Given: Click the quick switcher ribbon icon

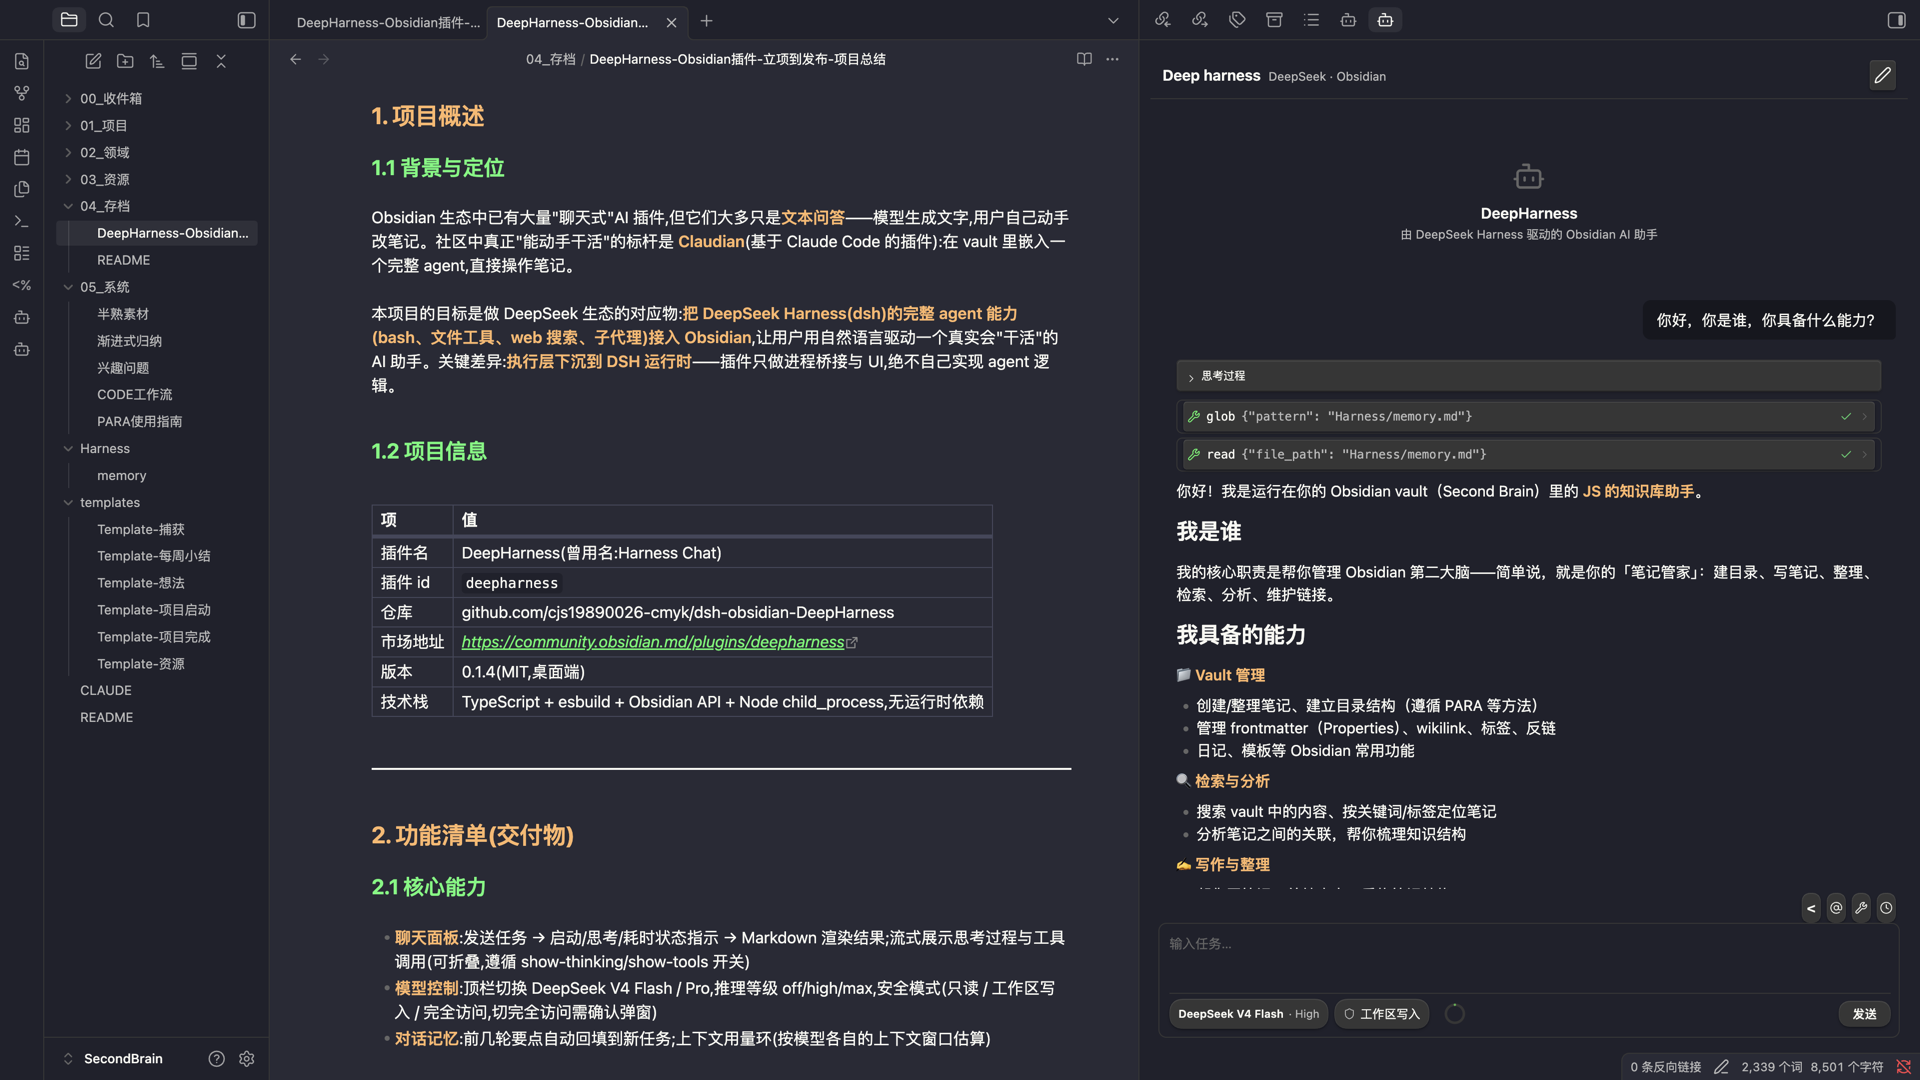Looking at the screenshot, I should pos(22,61).
